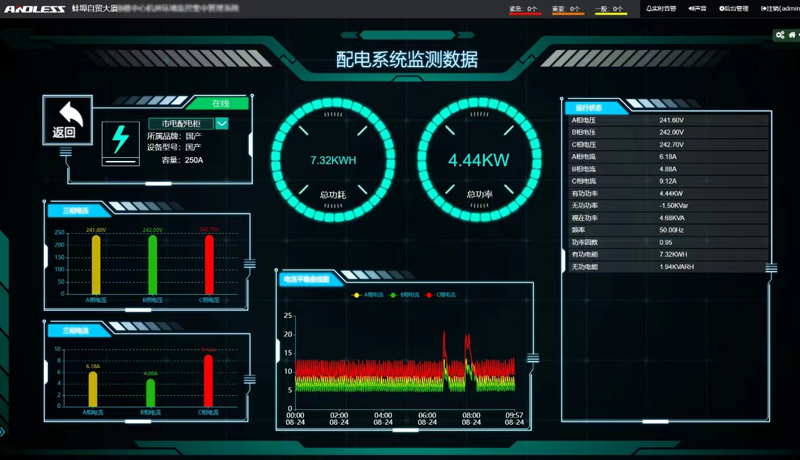Click 注销 logout for admin
The image size is (800, 460).
(780, 9)
